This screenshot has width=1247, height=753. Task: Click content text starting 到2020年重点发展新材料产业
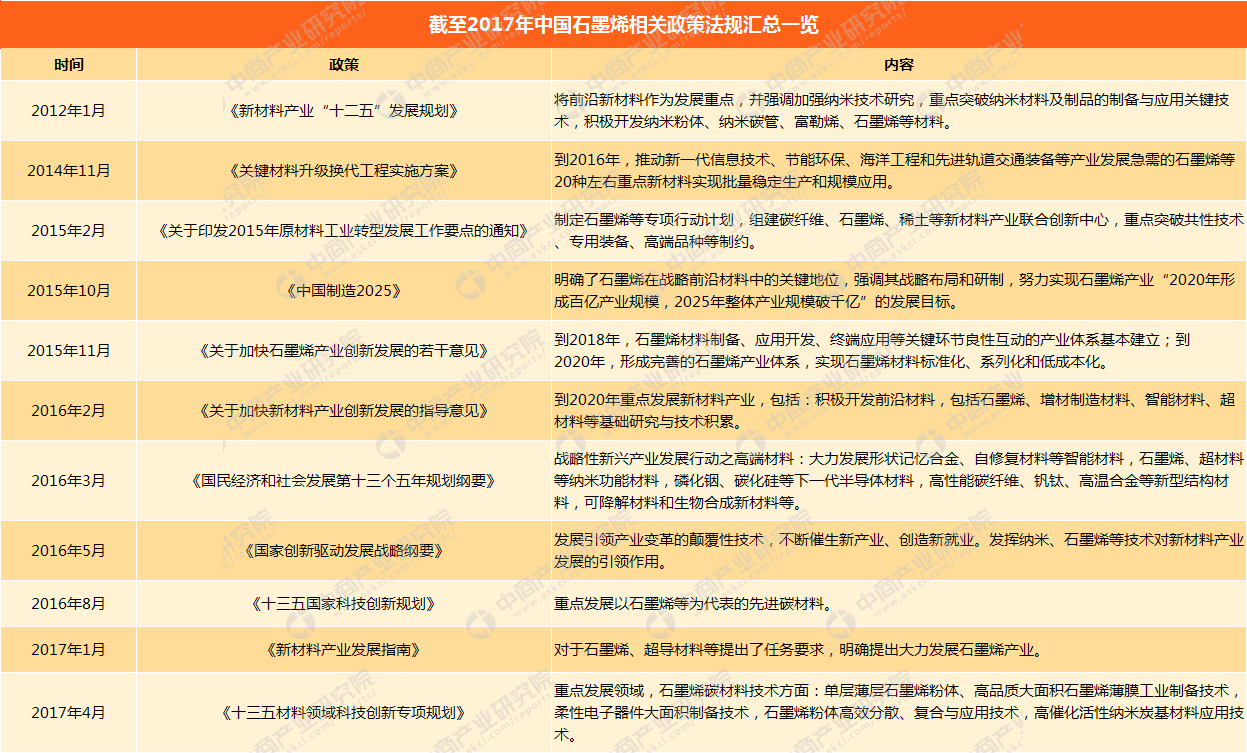tap(895, 411)
